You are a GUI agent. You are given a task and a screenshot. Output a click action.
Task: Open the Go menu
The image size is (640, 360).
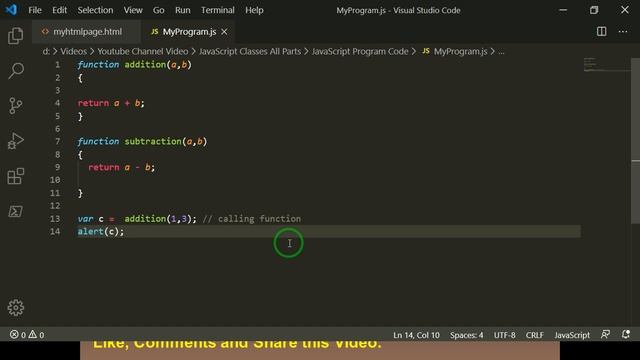click(x=158, y=10)
